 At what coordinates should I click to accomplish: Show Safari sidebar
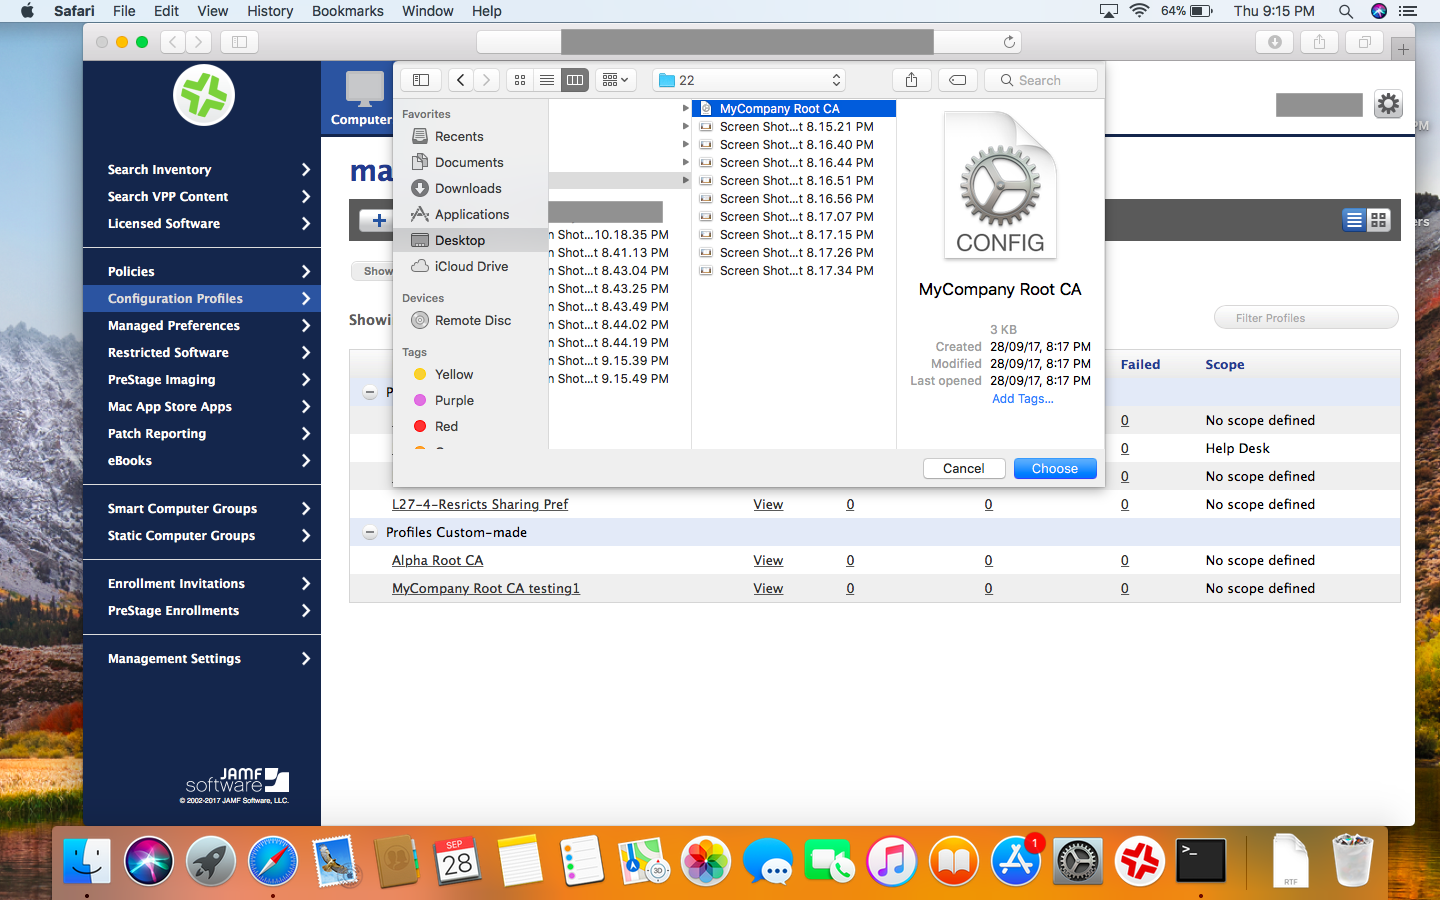tap(239, 42)
